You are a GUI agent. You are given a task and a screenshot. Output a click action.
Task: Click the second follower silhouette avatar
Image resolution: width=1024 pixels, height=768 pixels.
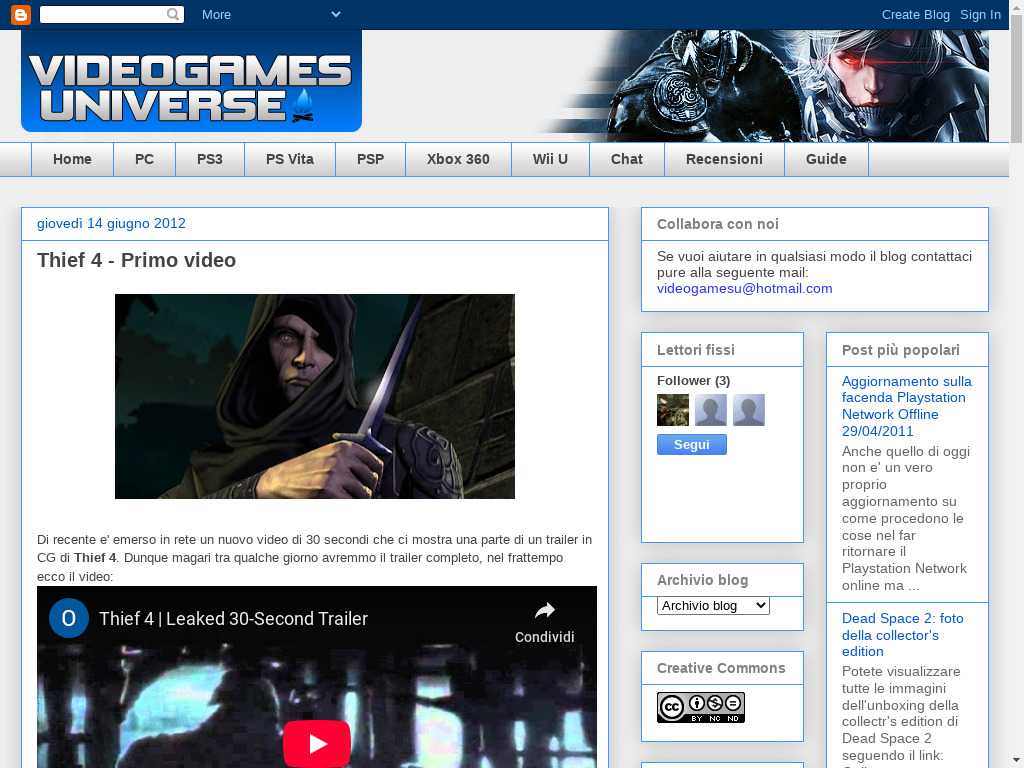click(x=711, y=410)
